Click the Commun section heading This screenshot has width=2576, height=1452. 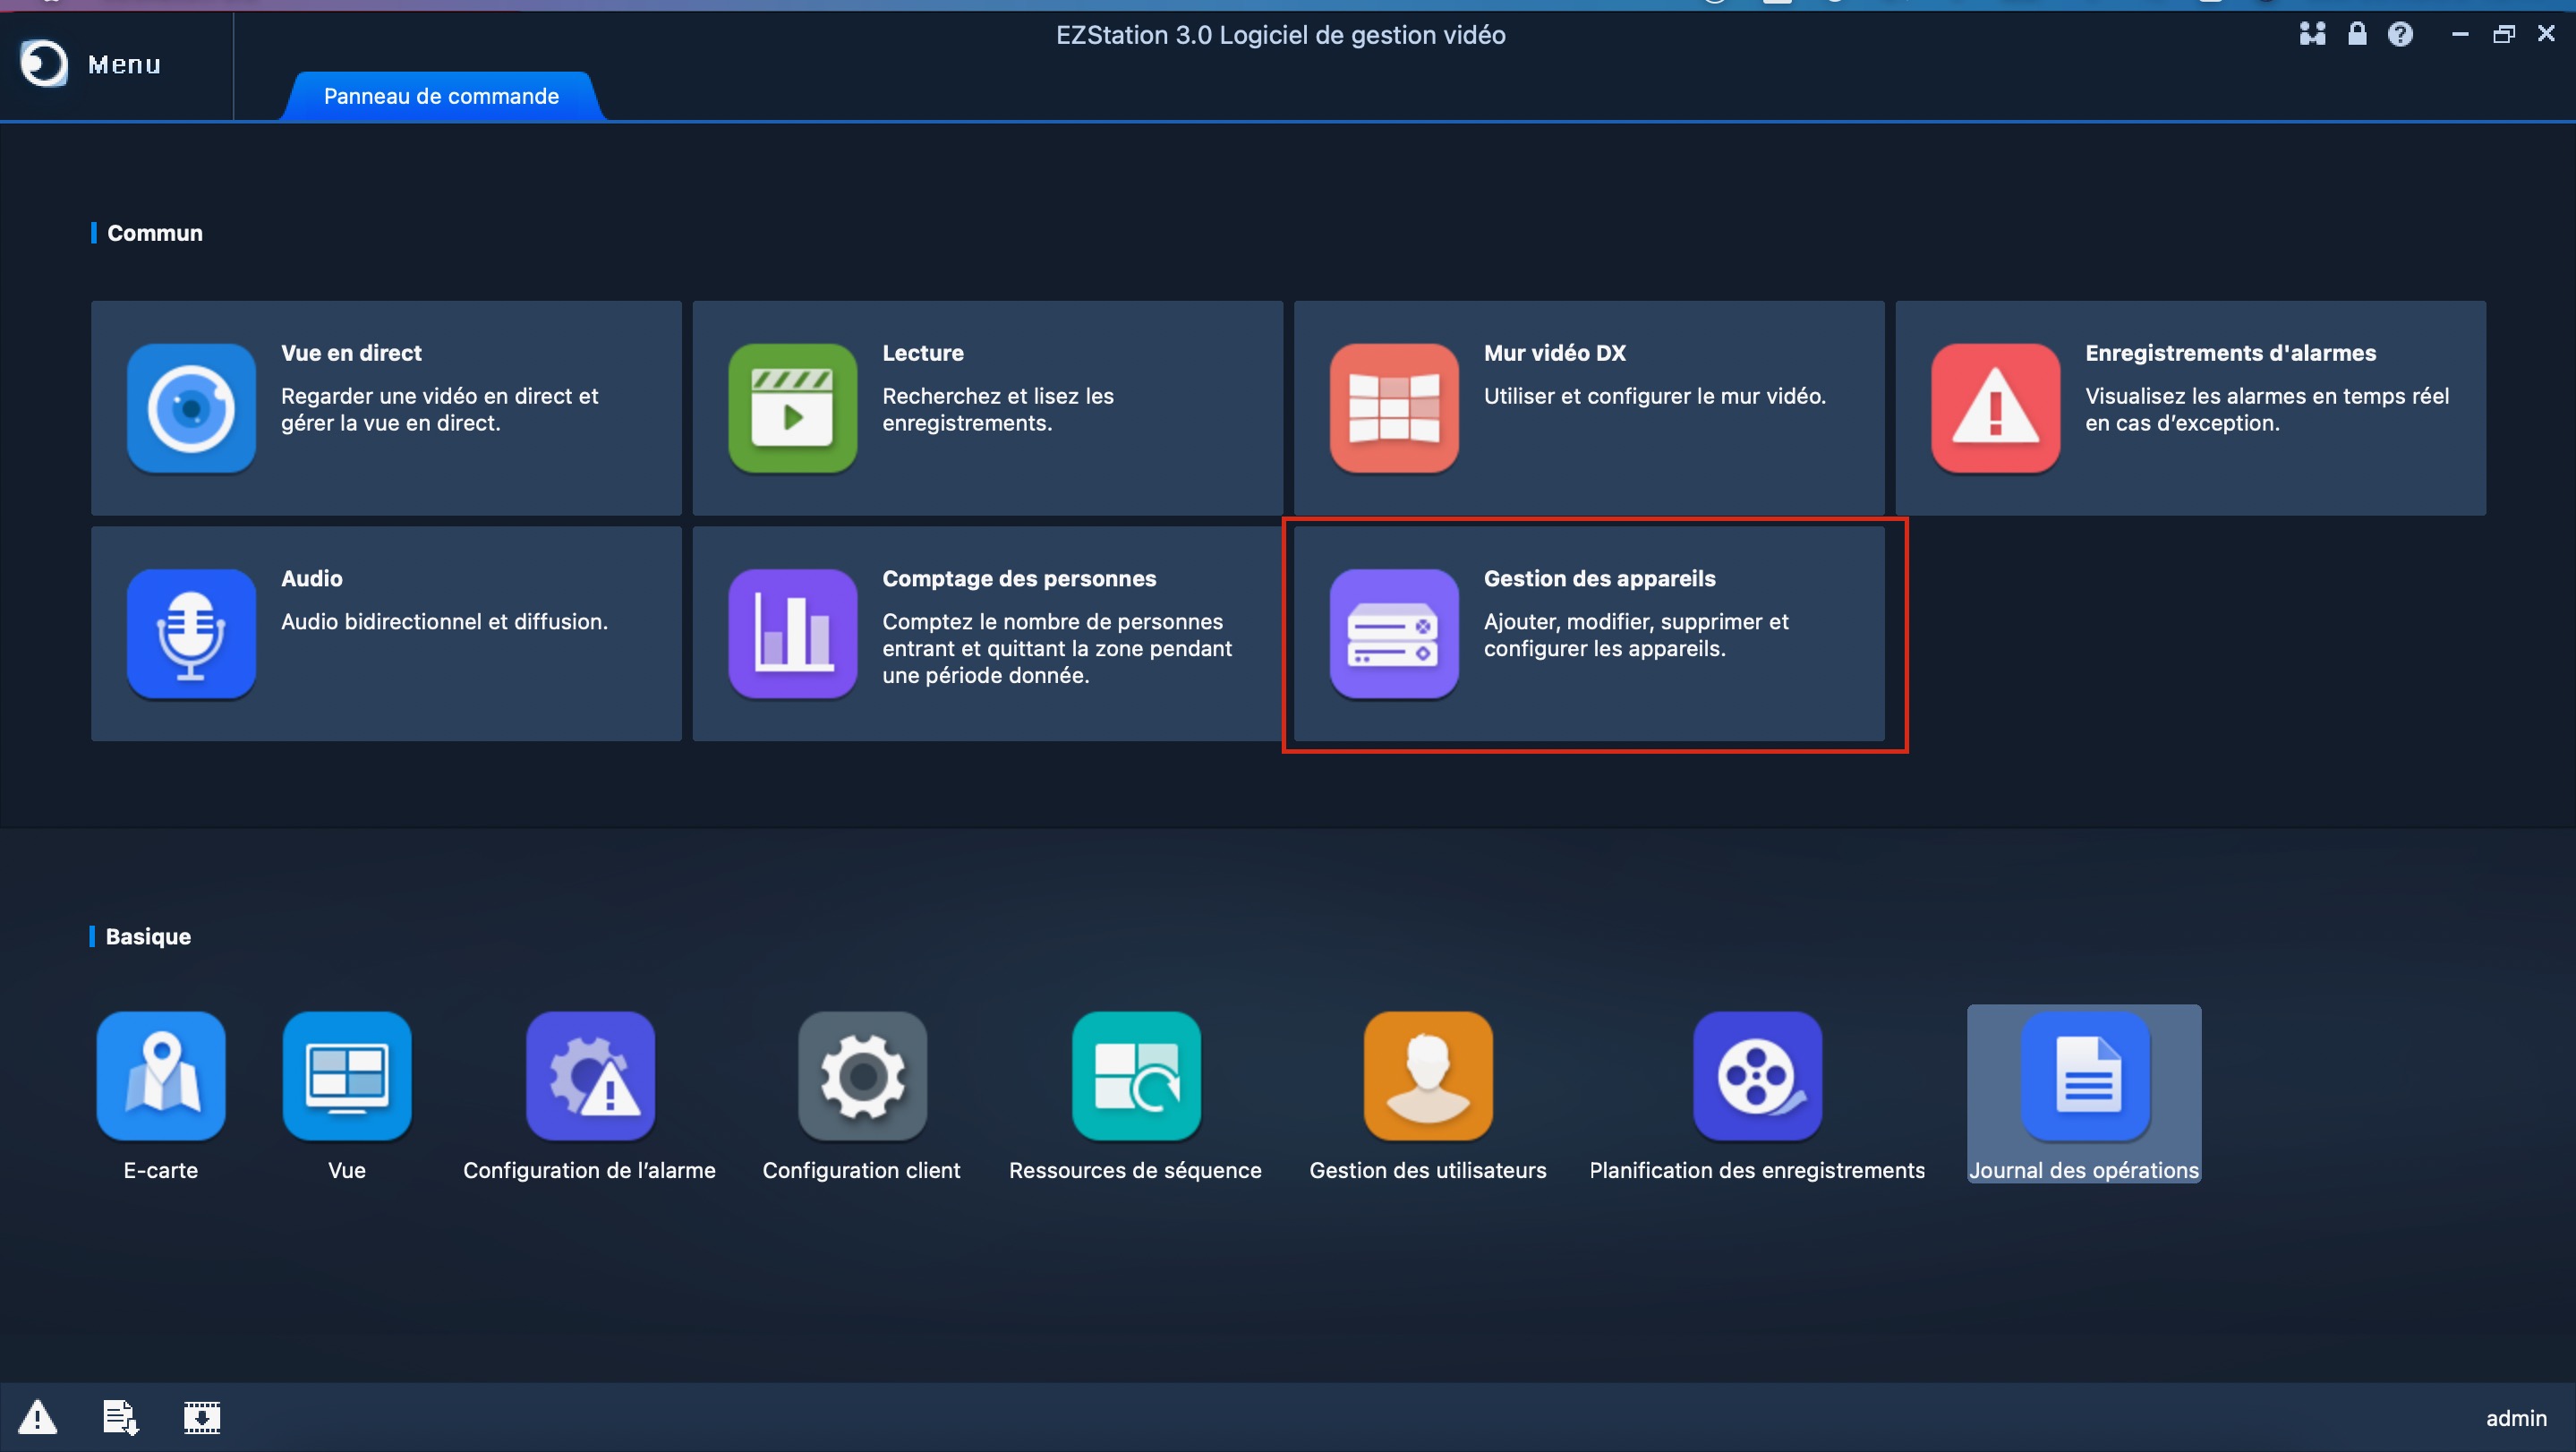tap(155, 233)
